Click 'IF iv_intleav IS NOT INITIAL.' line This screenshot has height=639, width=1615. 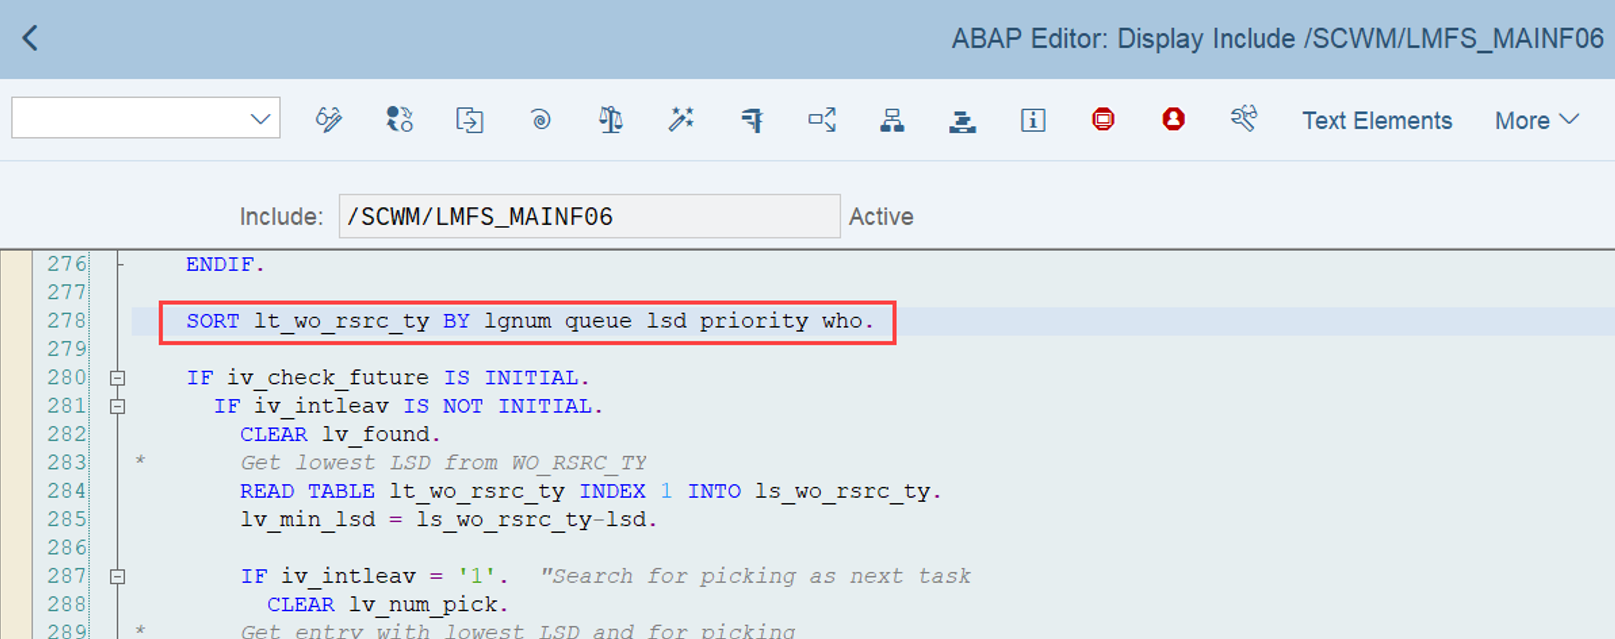(x=408, y=406)
